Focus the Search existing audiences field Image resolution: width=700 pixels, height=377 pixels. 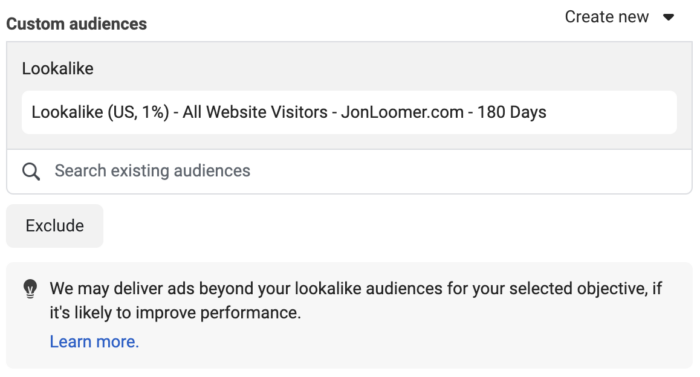pos(350,172)
